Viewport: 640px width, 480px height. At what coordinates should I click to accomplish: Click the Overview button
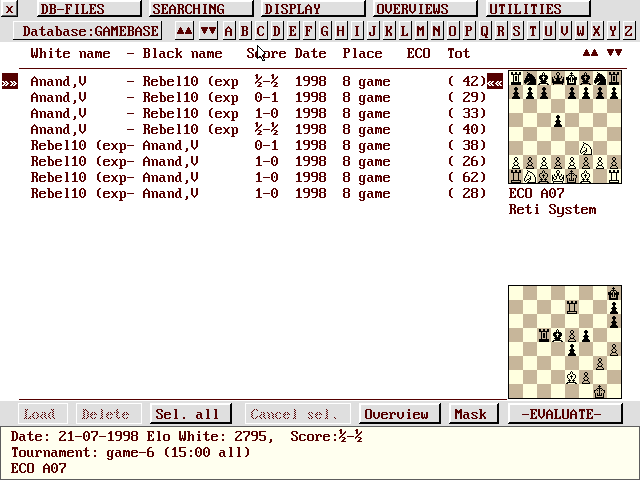pos(396,414)
